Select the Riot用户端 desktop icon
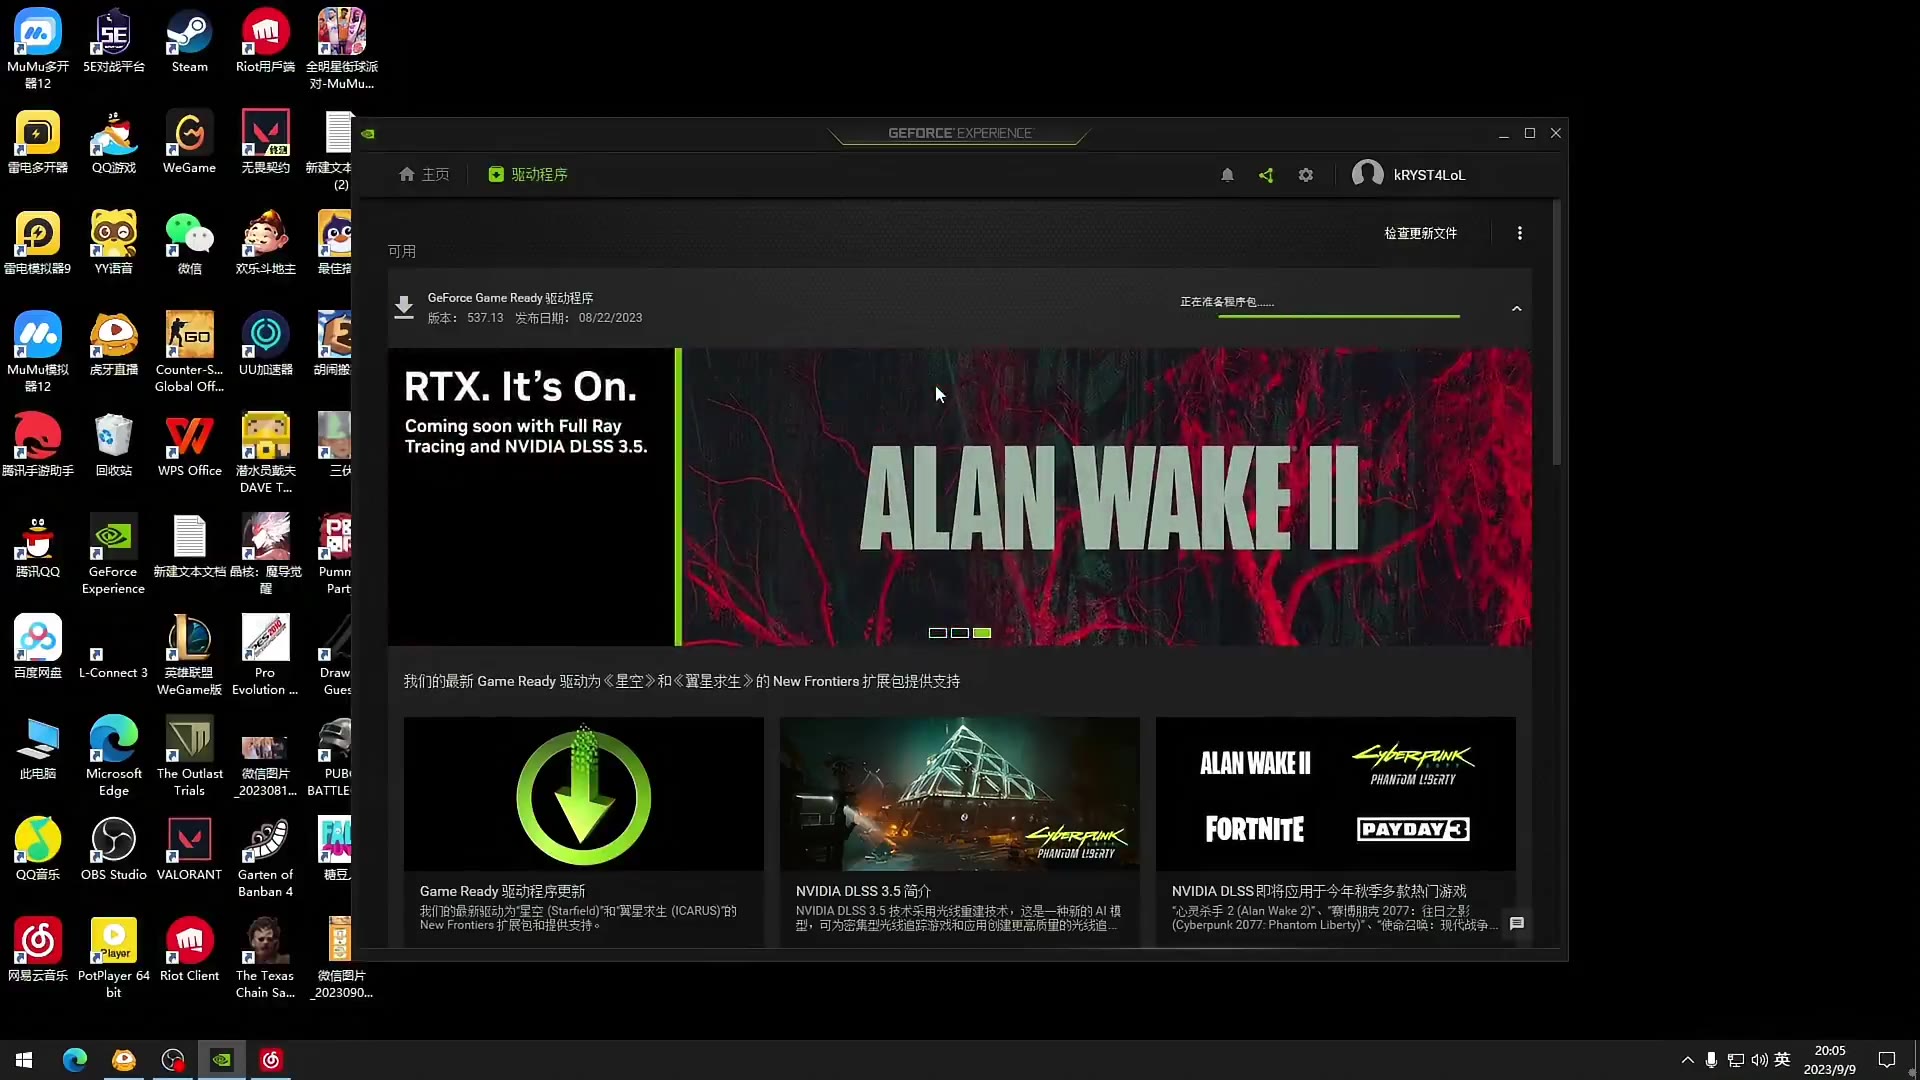This screenshot has width=1920, height=1080. click(x=265, y=42)
